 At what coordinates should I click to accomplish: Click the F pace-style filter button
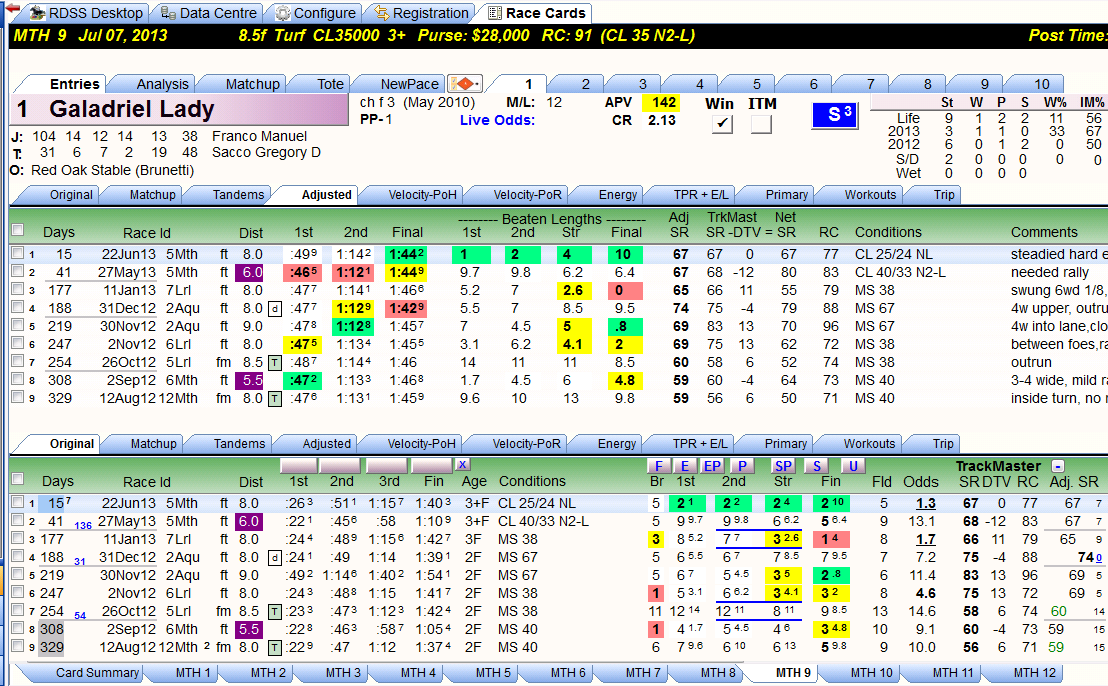[659, 466]
